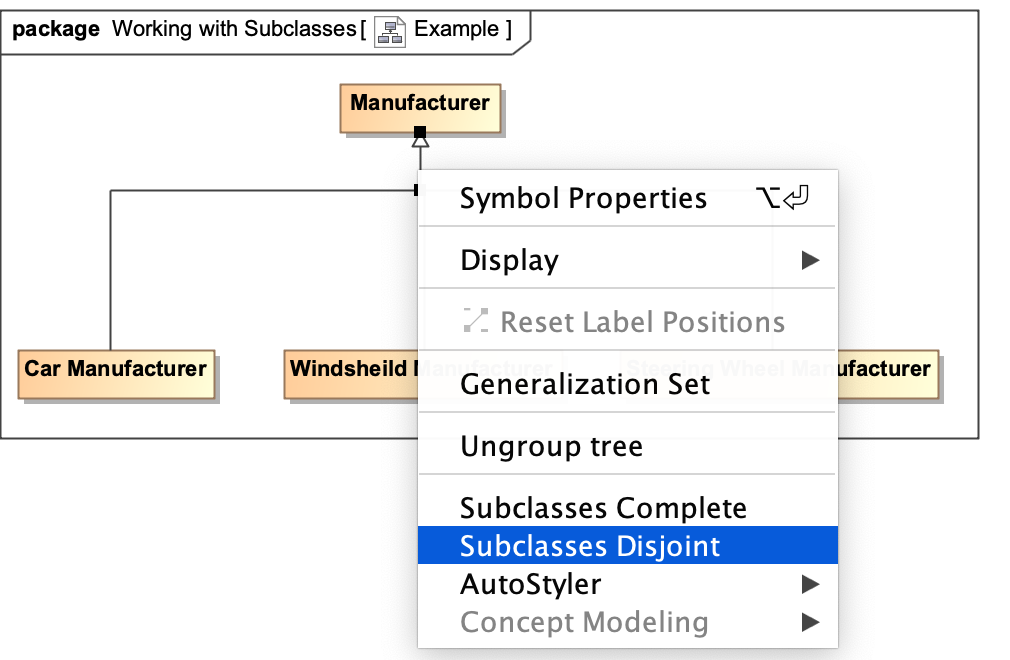Viewport: 1010px width, 660px height.
Task: Click the black handle under Manufacturer
Action: pos(420,132)
